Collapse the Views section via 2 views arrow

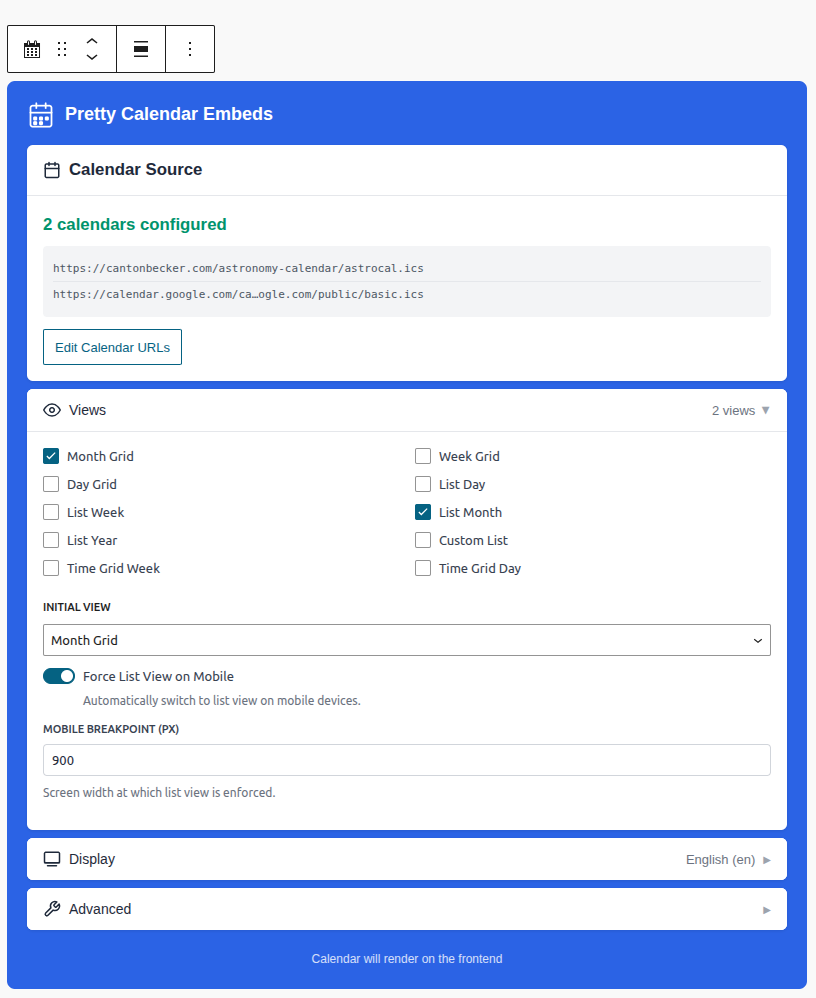tap(765, 410)
